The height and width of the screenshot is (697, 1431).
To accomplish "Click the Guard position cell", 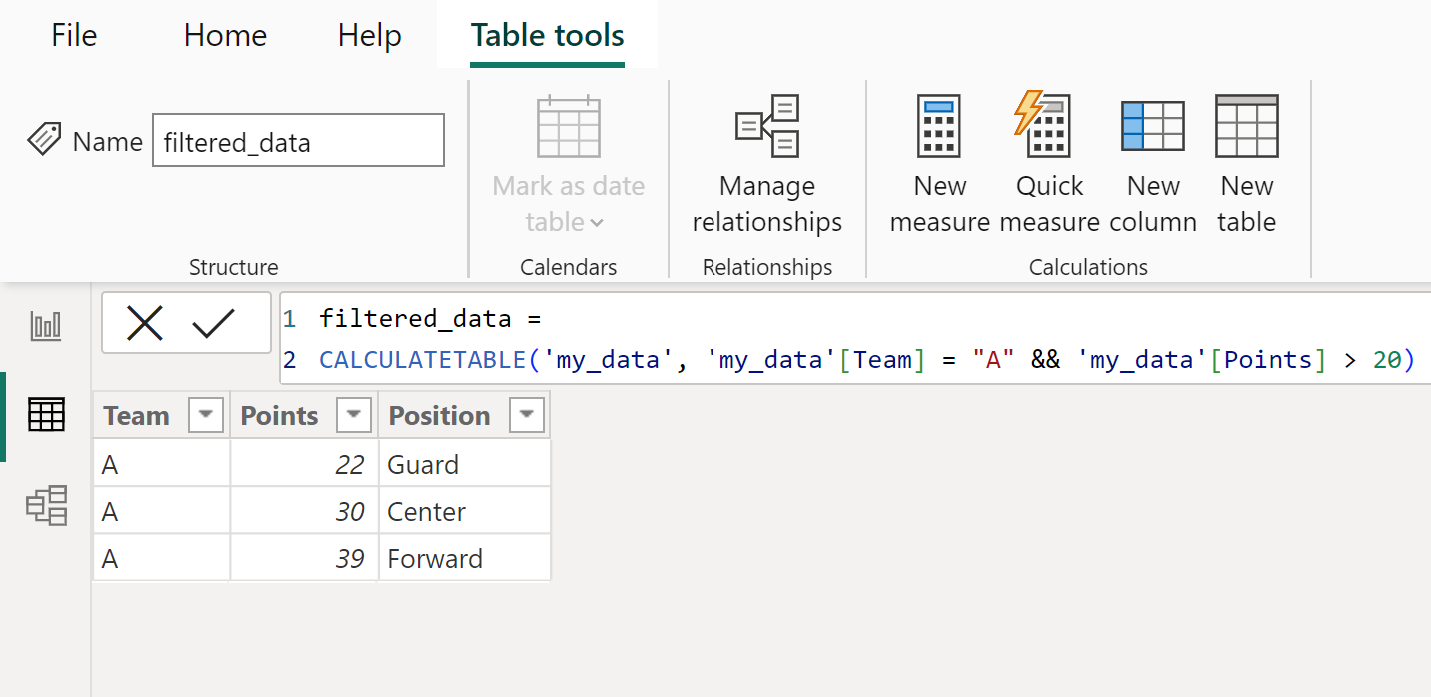I will click(464, 464).
